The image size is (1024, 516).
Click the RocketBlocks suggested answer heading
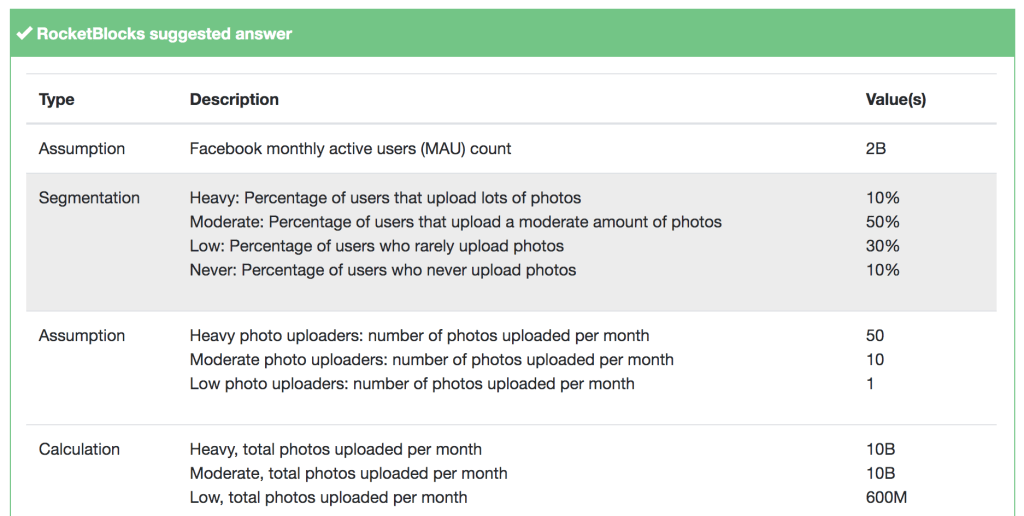[164, 34]
